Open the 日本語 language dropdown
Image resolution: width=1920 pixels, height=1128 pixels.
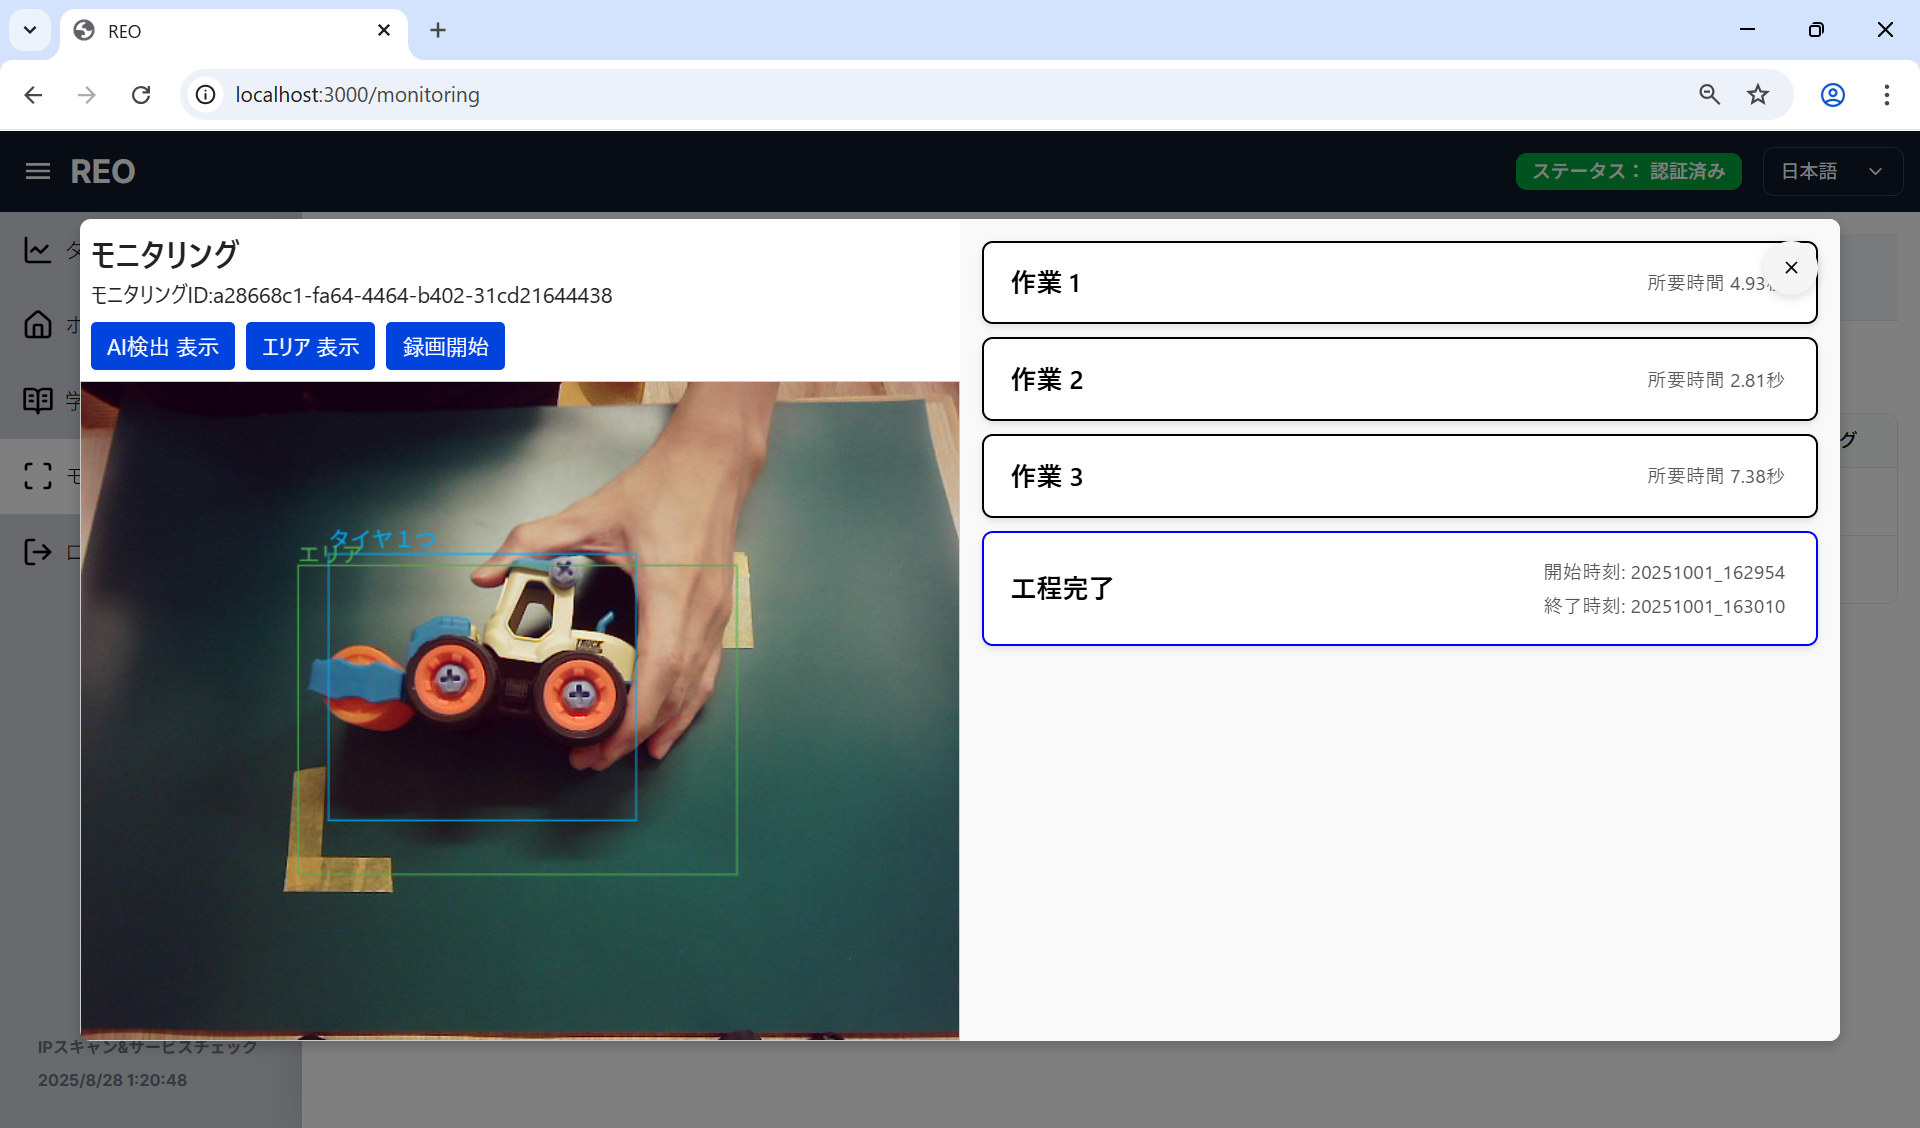pyautogui.click(x=1831, y=171)
